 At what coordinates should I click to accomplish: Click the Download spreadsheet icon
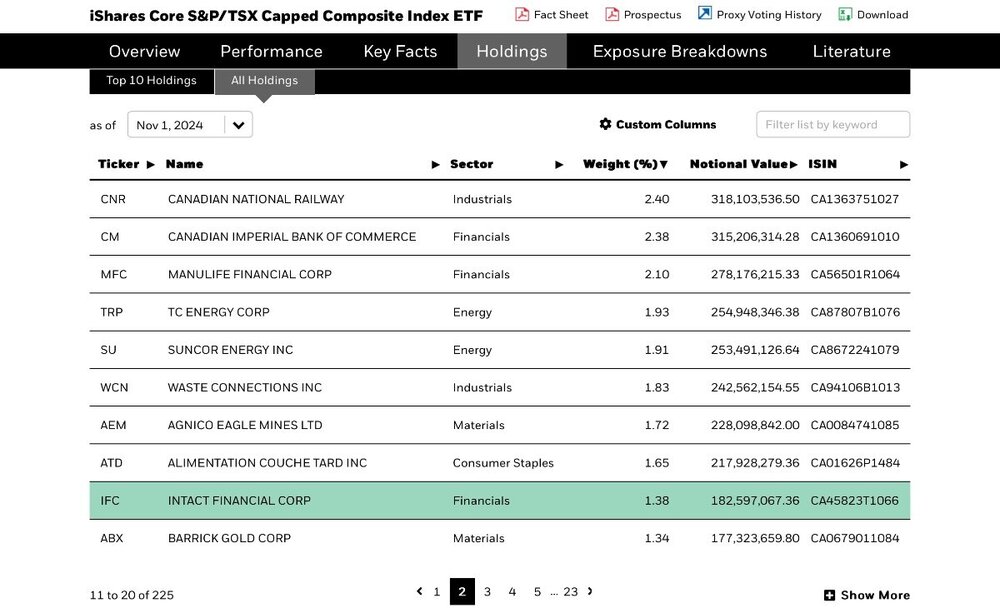click(x=844, y=14)
